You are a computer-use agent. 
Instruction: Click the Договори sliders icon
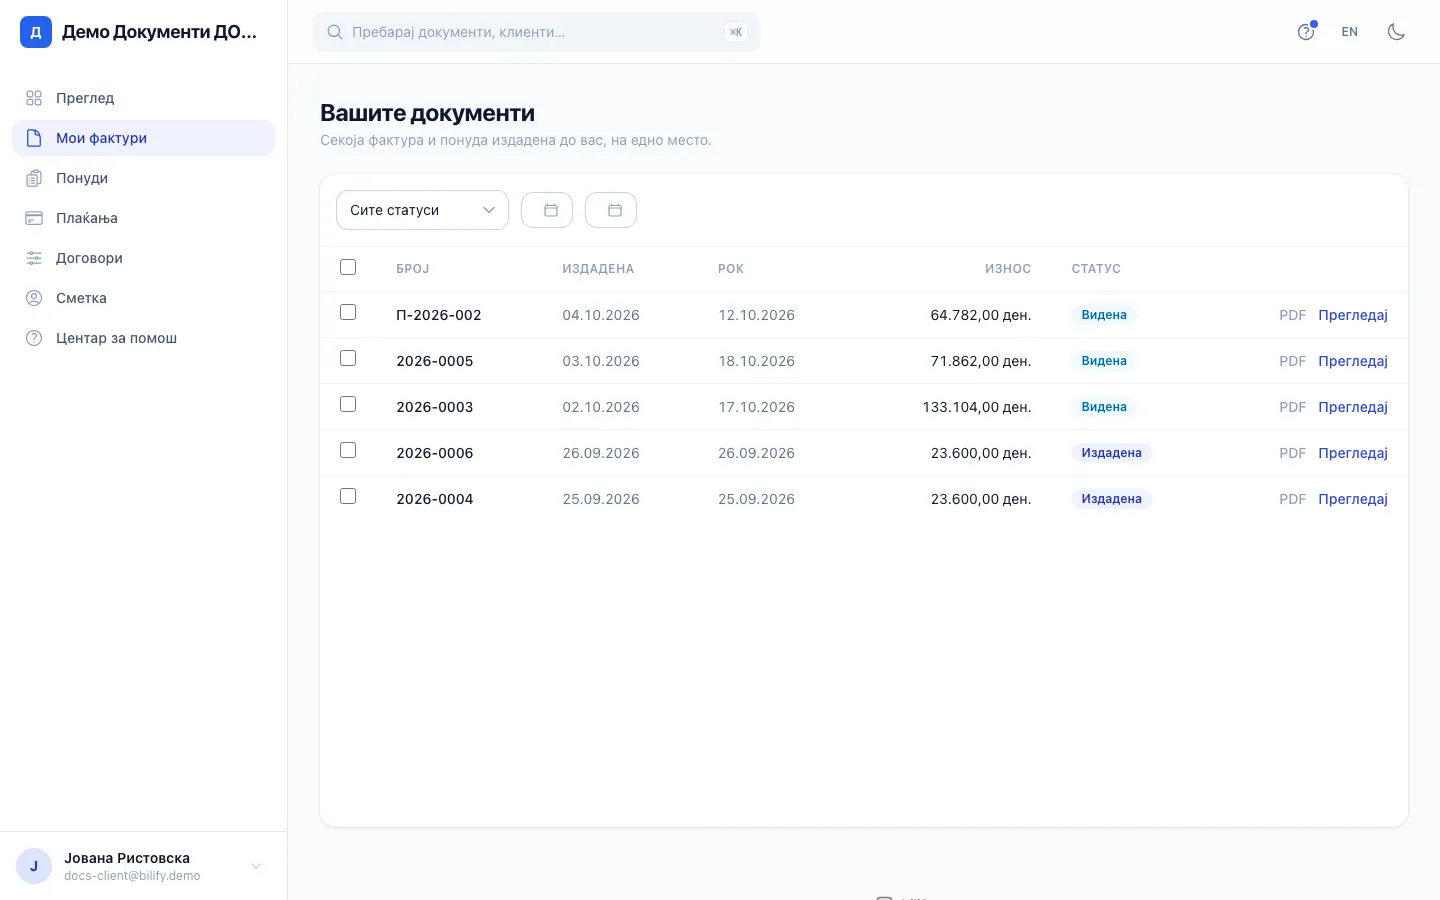34,258
